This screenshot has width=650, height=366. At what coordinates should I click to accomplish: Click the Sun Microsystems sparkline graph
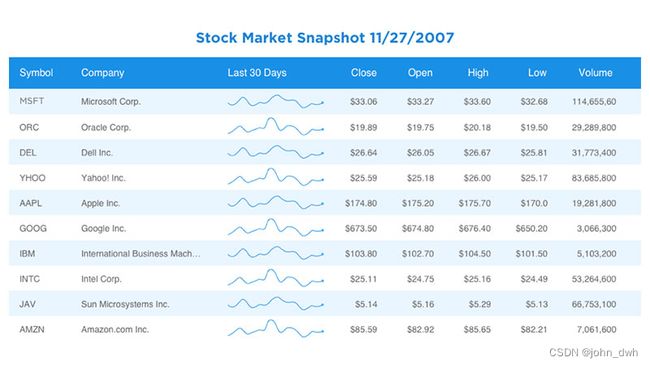[276, 303]
